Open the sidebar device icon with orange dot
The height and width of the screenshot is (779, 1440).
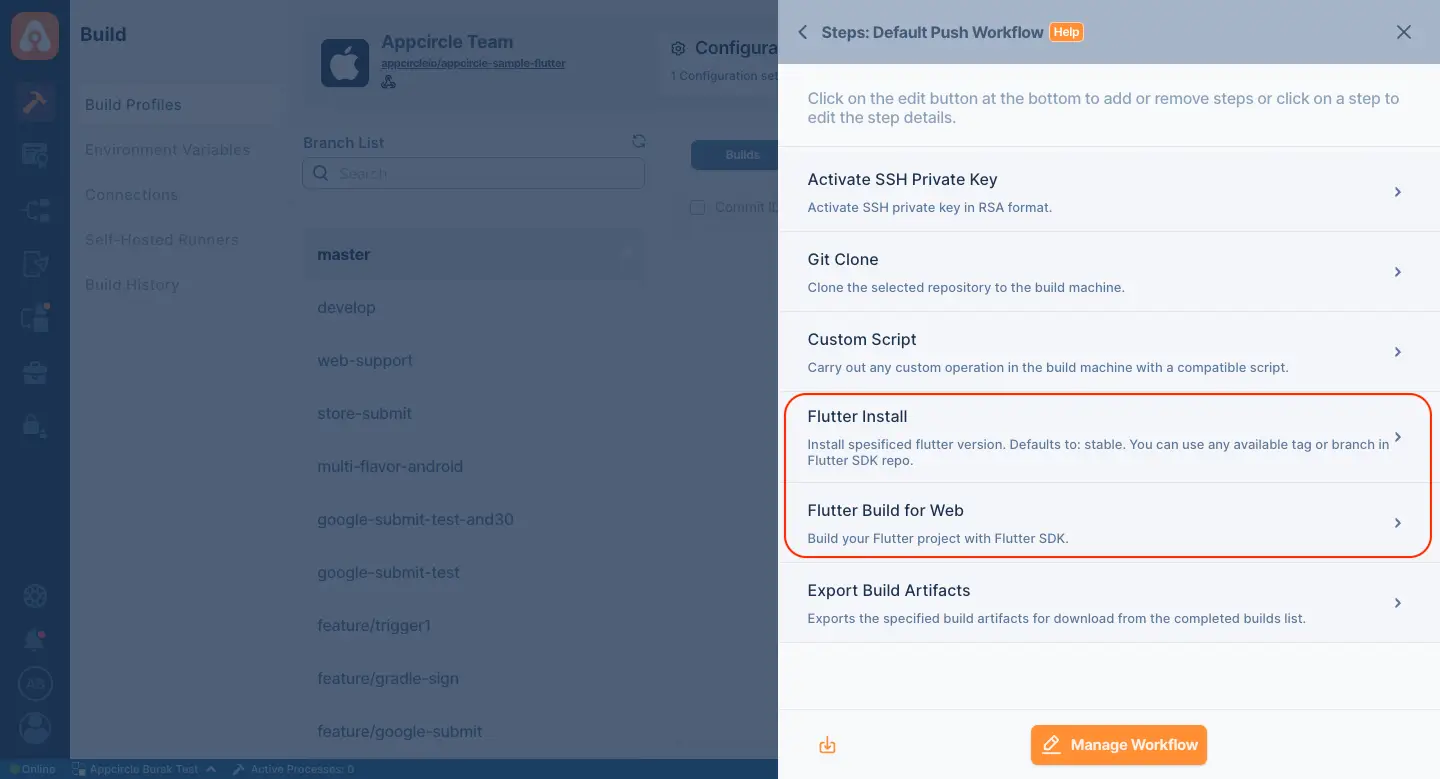tap(35, 318)
